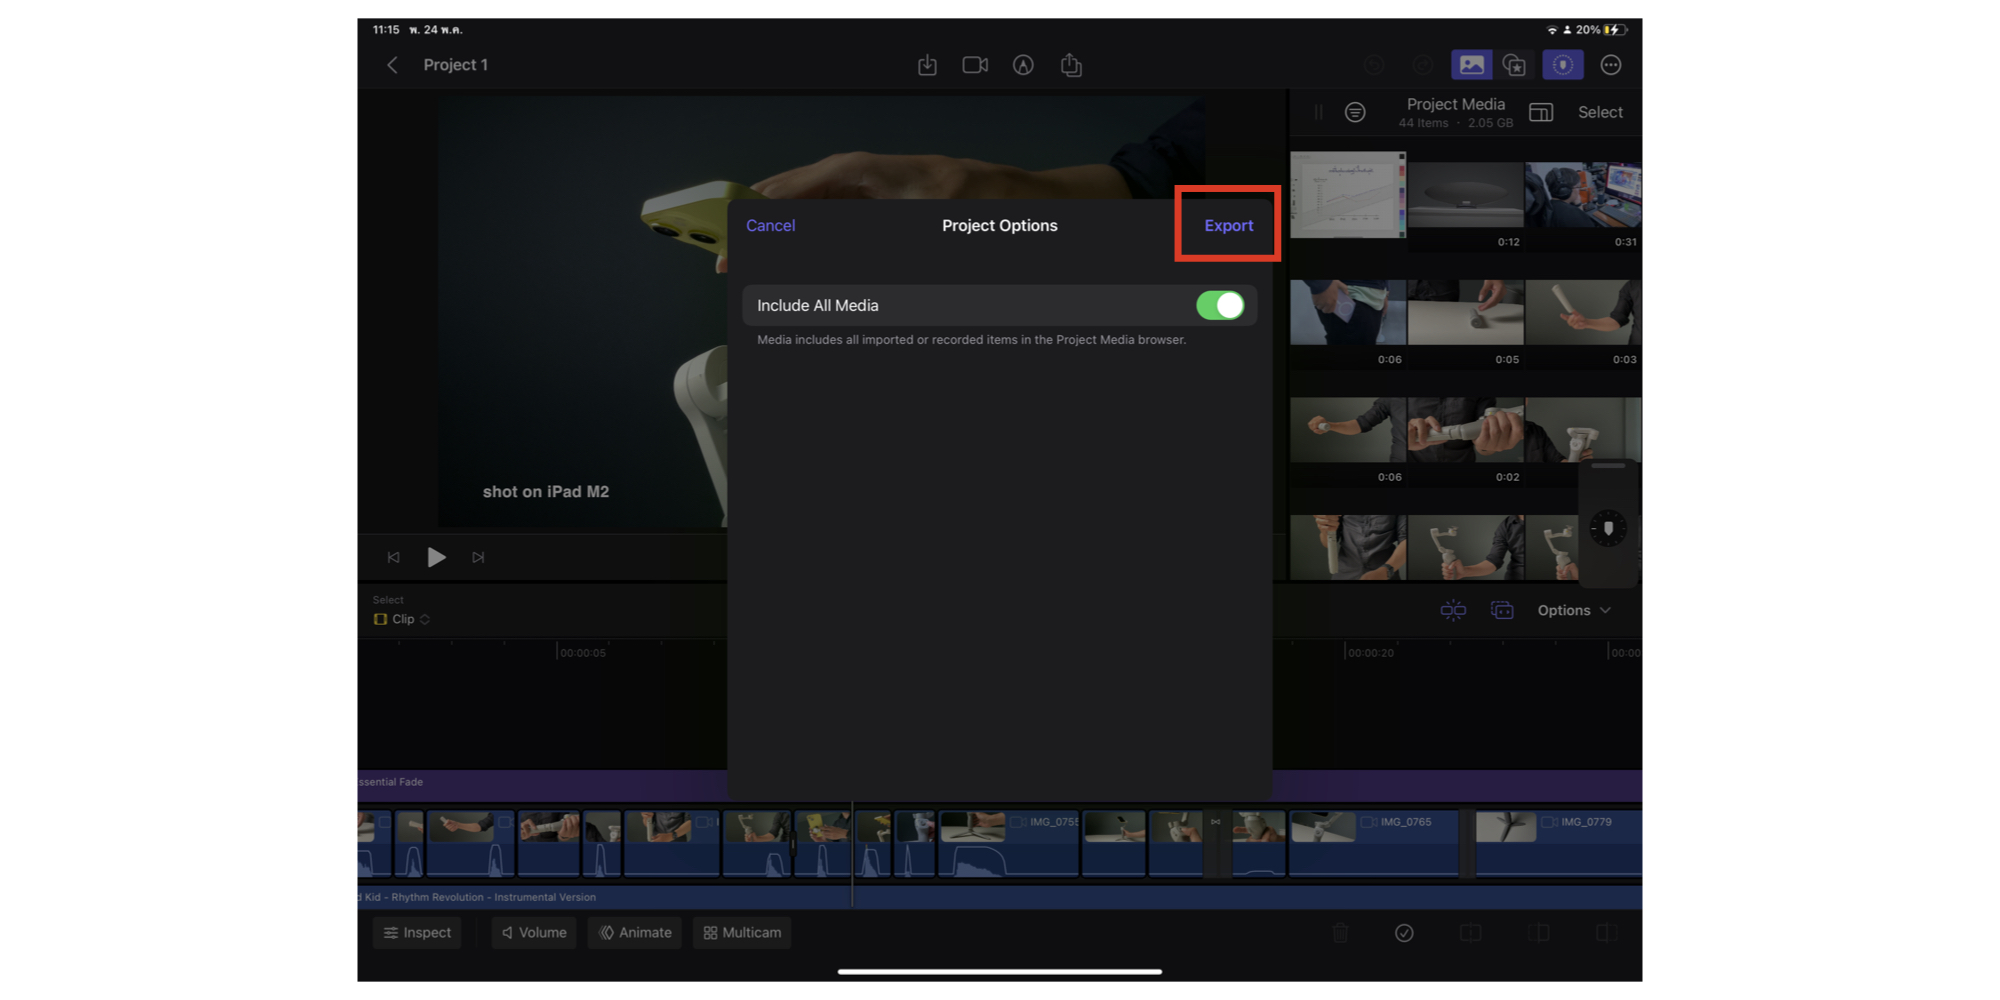Tap the camera record icon

click(974, 65)
